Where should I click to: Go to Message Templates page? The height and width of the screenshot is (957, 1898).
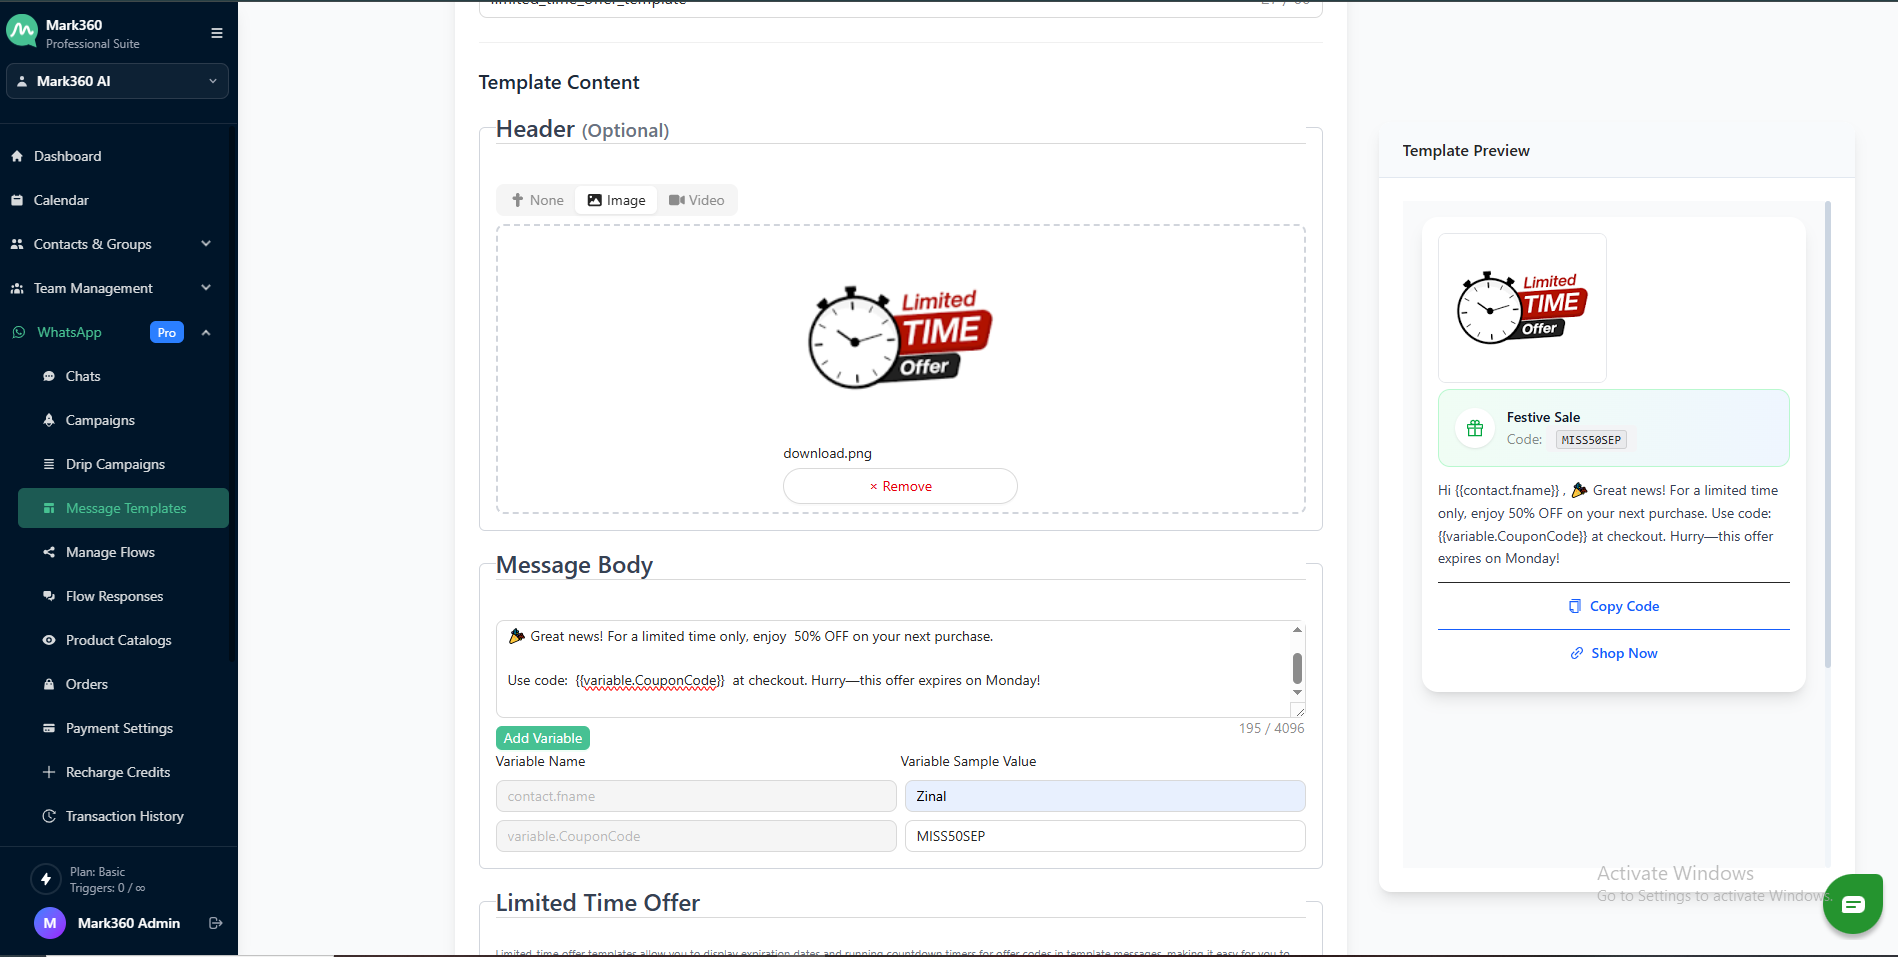coord(125,508)
